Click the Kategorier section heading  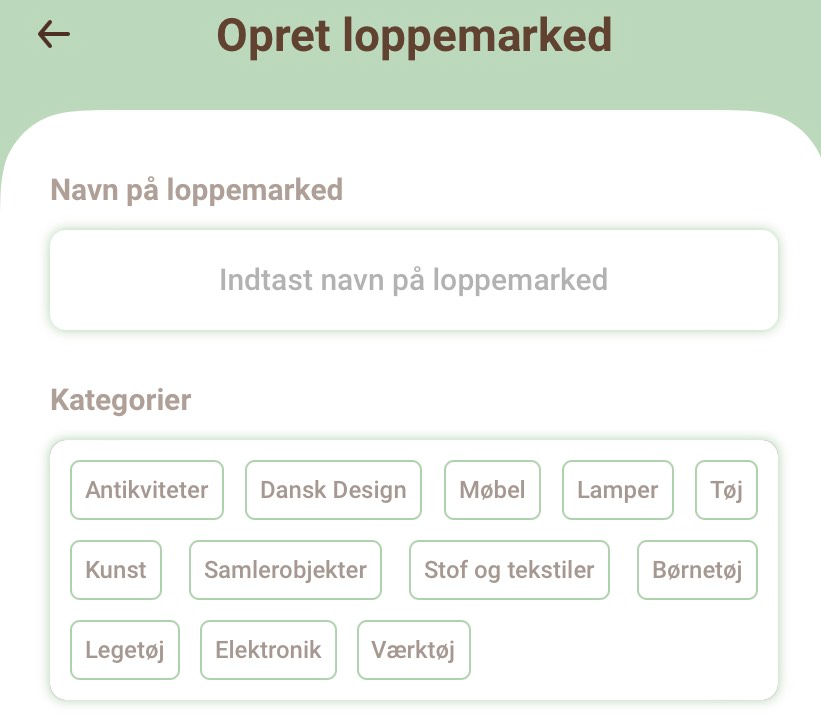pyautogui.click(x=121, y=401)
